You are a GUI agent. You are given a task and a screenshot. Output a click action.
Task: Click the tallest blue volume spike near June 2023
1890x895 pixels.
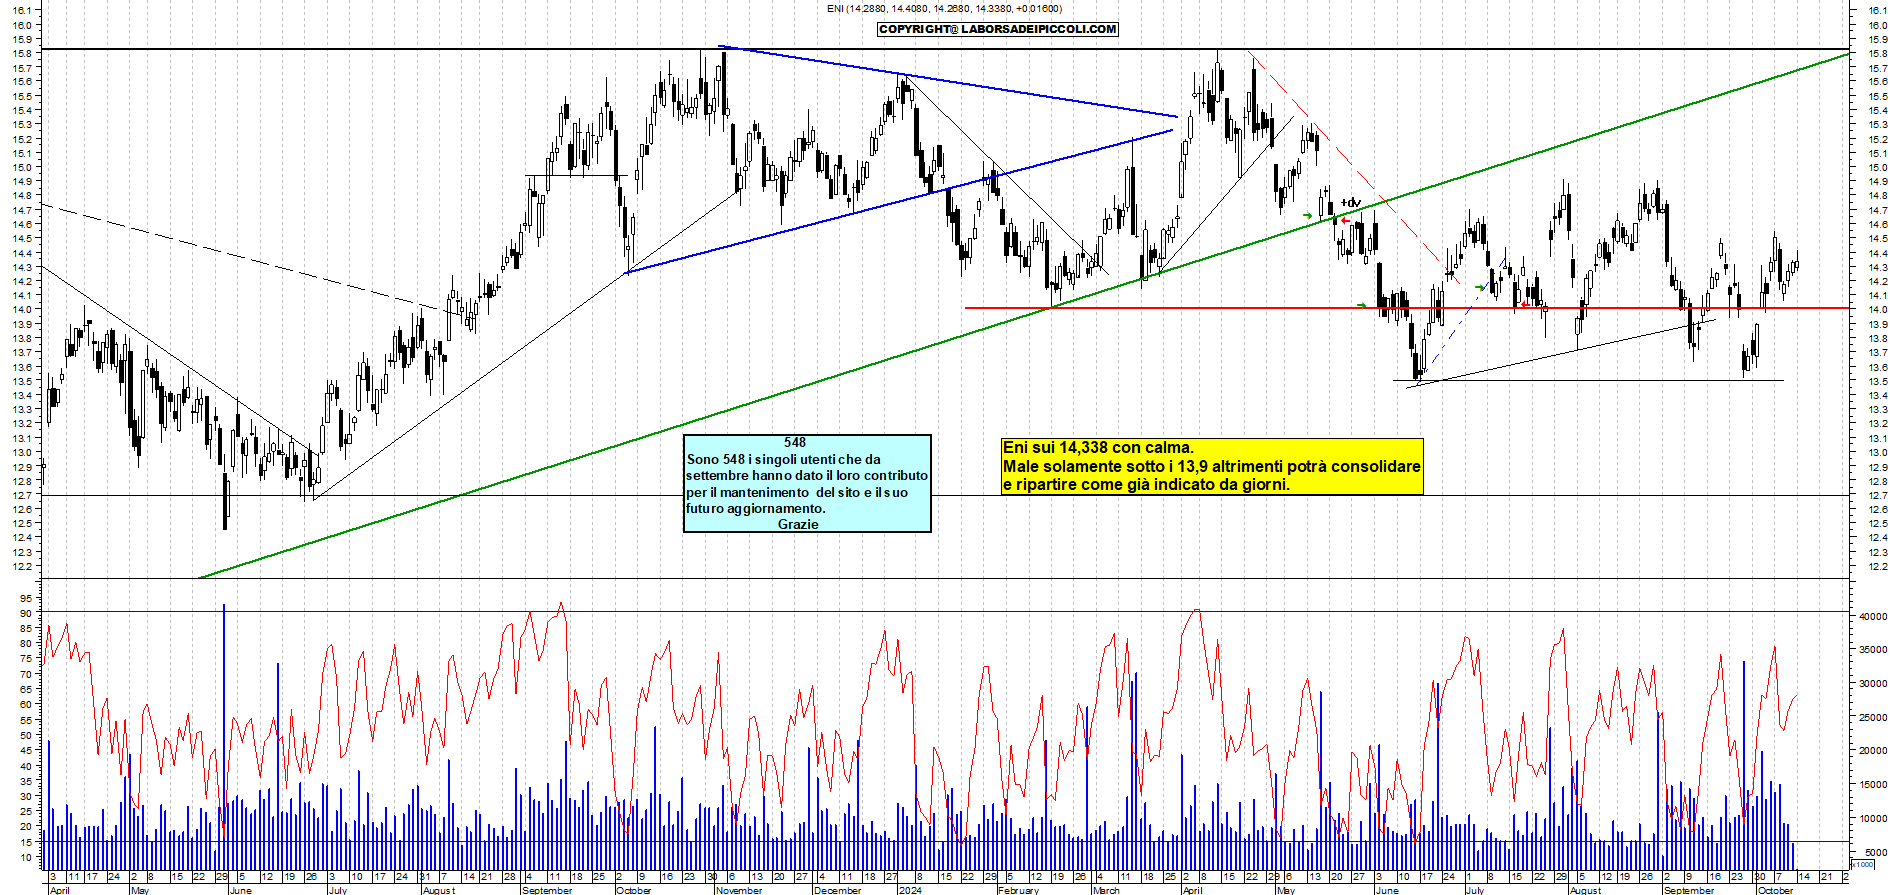[224, 736]
